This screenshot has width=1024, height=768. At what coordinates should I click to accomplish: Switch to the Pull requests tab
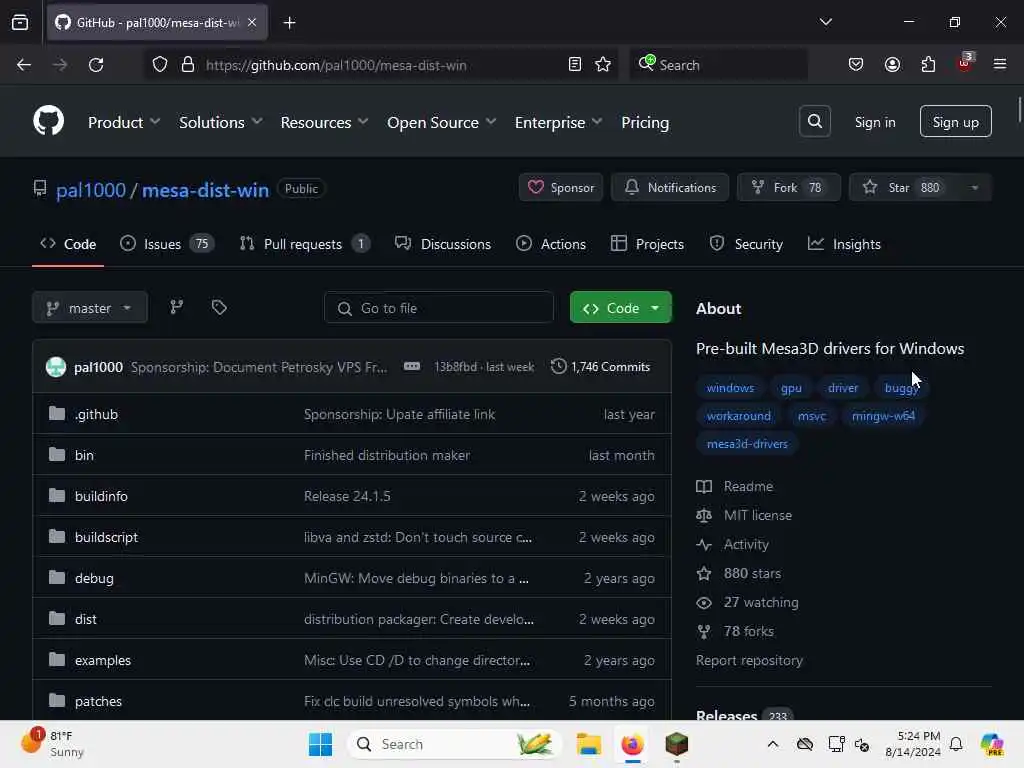[x=305, y=244]
